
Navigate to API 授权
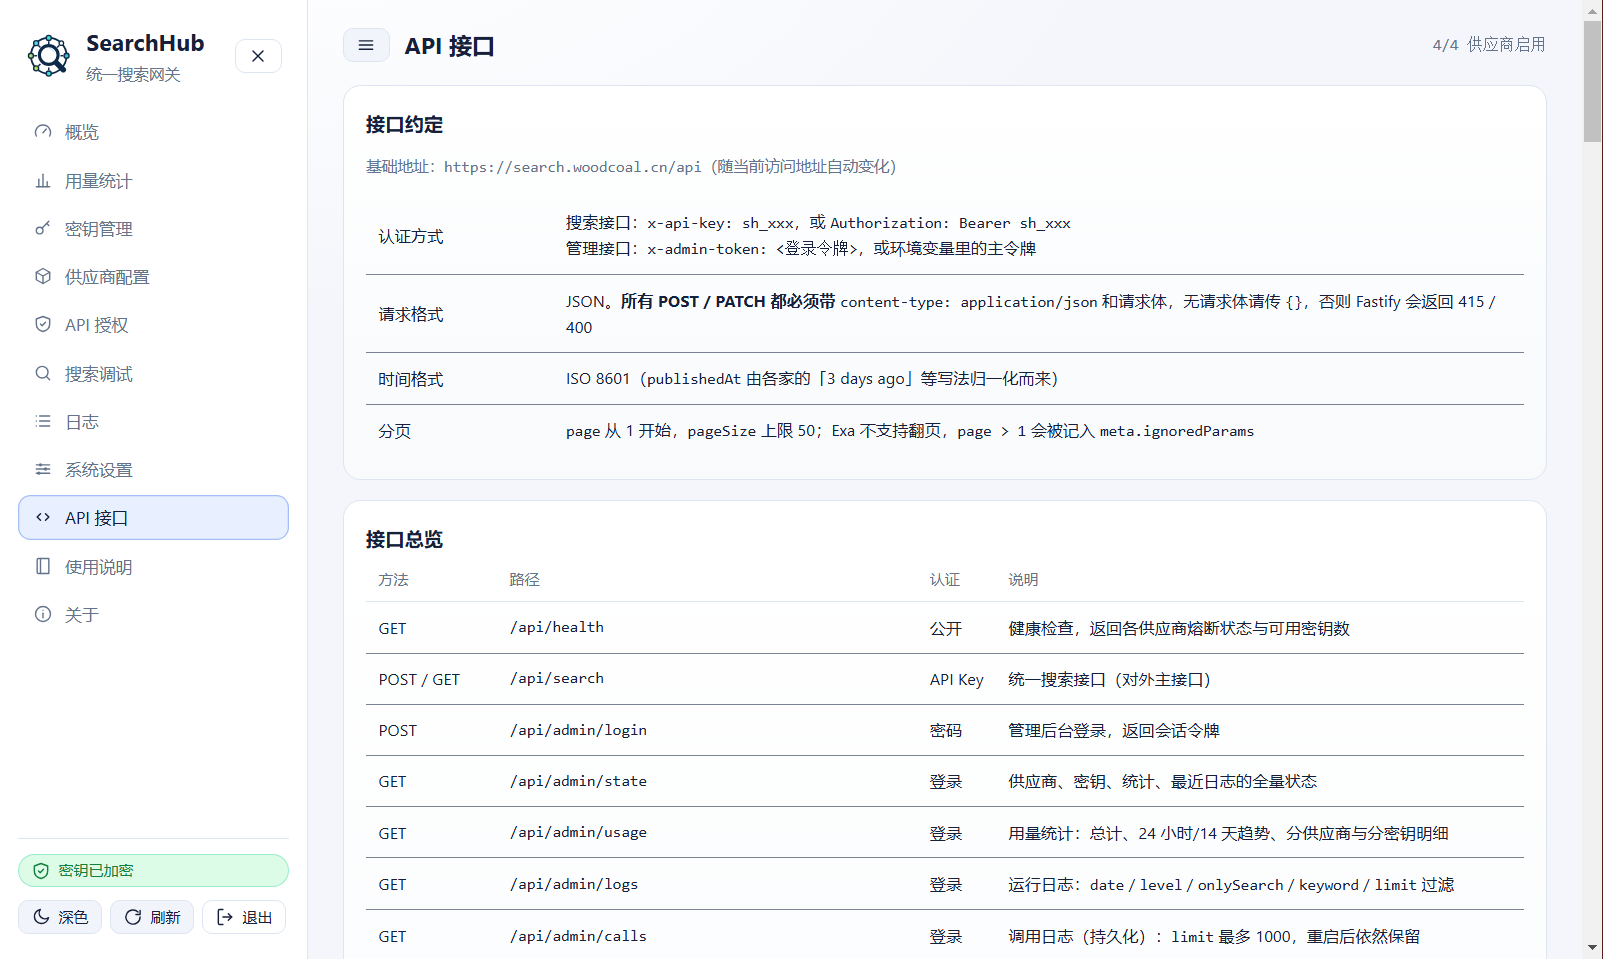tap(153, 325)
